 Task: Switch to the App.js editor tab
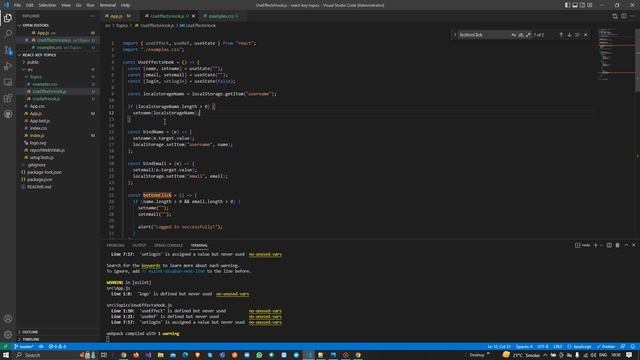pyautogui.click(x=118, y=16)
